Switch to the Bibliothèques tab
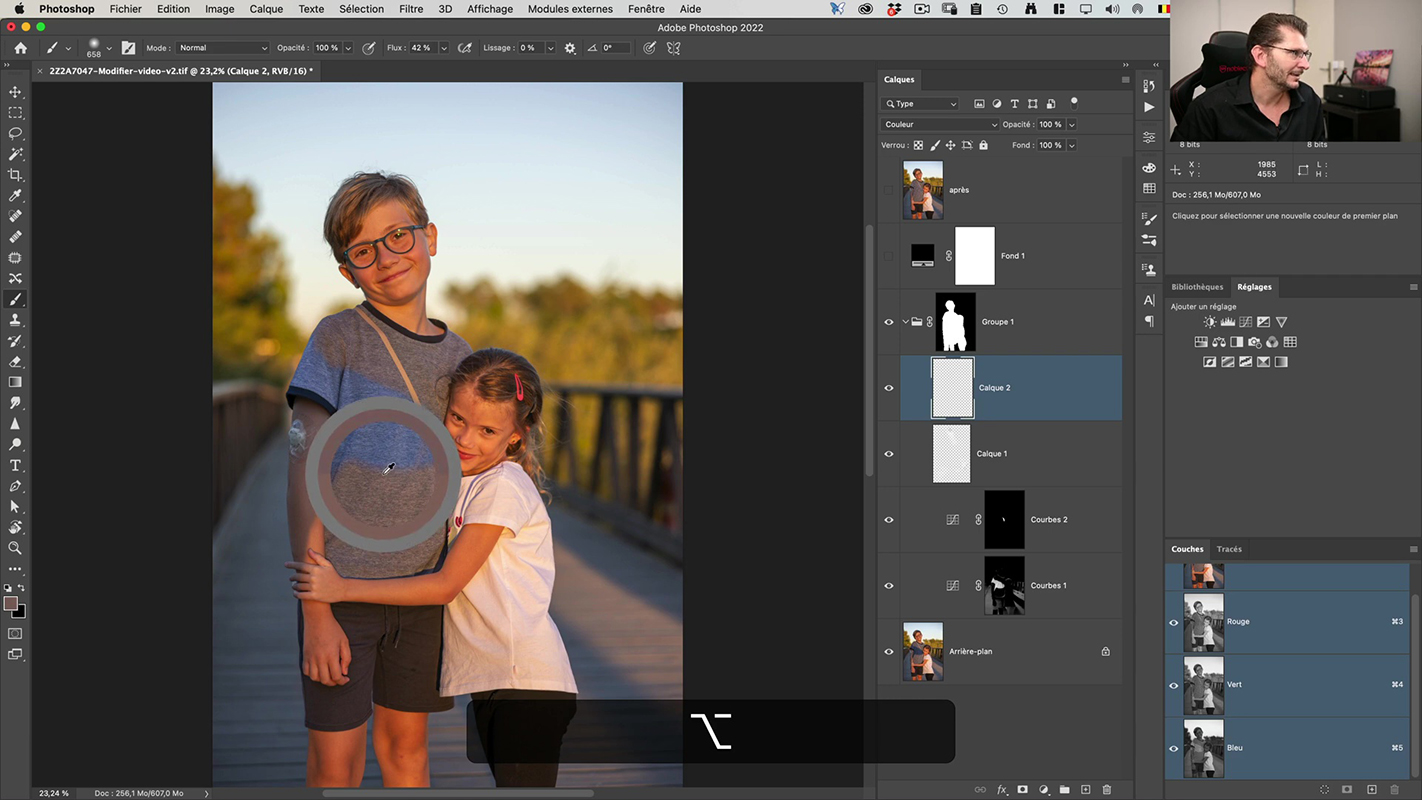This screenshot has height=800, width=1422. [1197, 287]
